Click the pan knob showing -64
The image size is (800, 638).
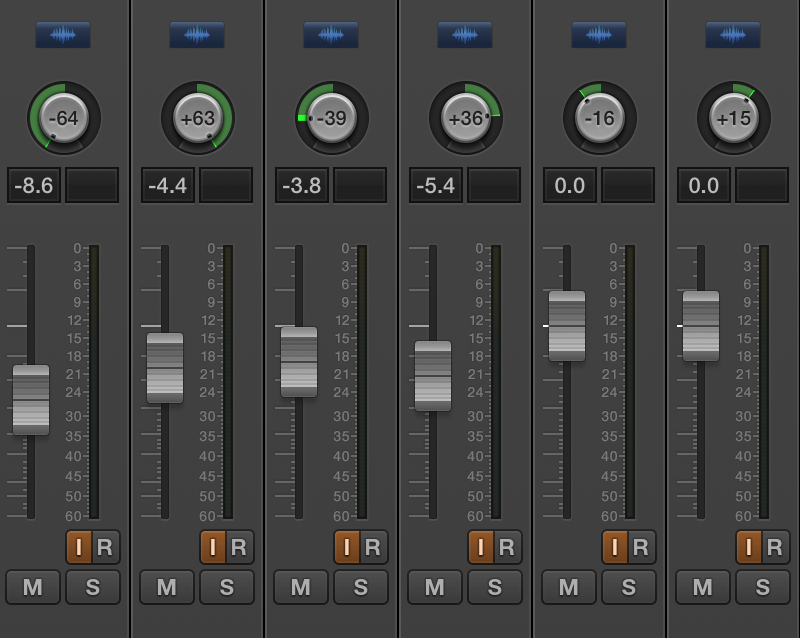coord(64,118)
